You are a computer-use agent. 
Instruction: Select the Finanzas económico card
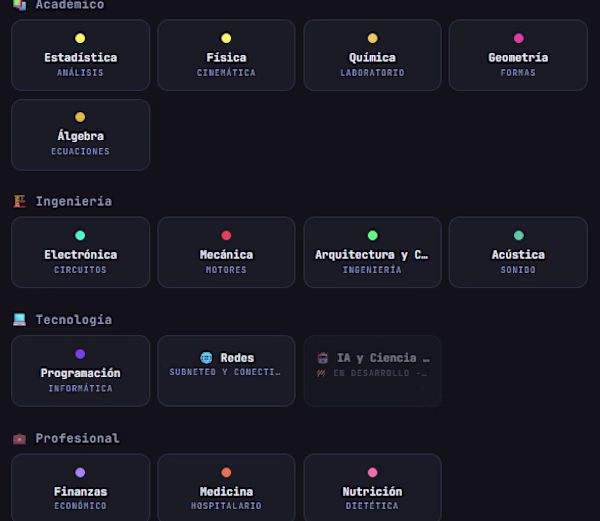point(80,487)
